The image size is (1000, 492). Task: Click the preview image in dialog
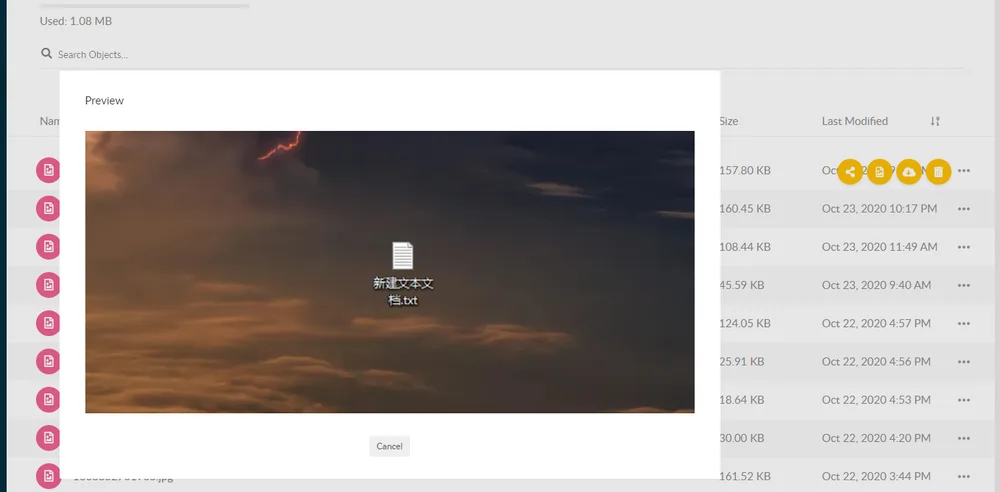tap(390, 272)
